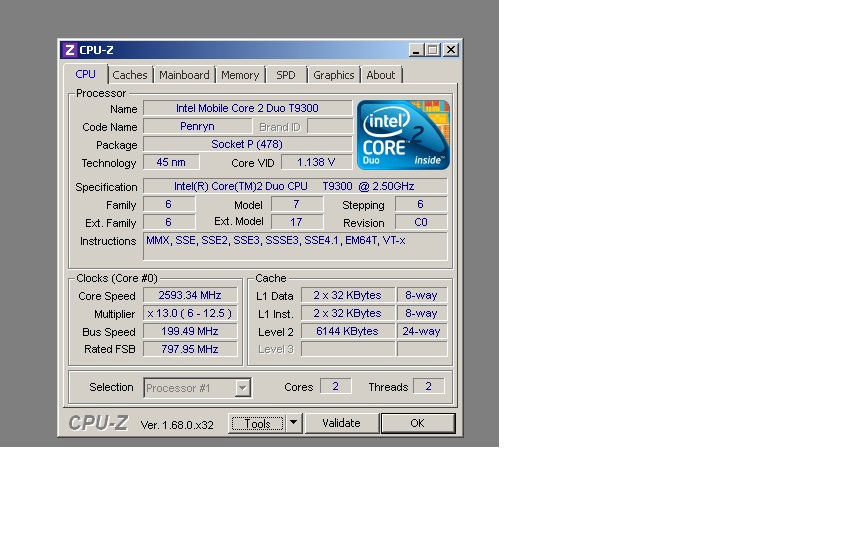Show the Graphics tab
Image resolution: width=864 pixels, height=540 pixels.
[x=333, y=75]
